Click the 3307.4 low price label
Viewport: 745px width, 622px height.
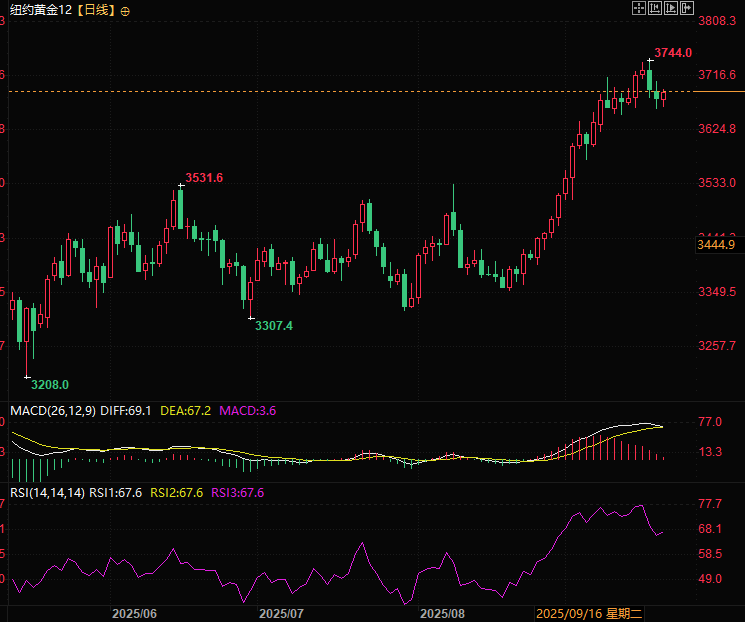pyautogui.click(x=274, y=326)
